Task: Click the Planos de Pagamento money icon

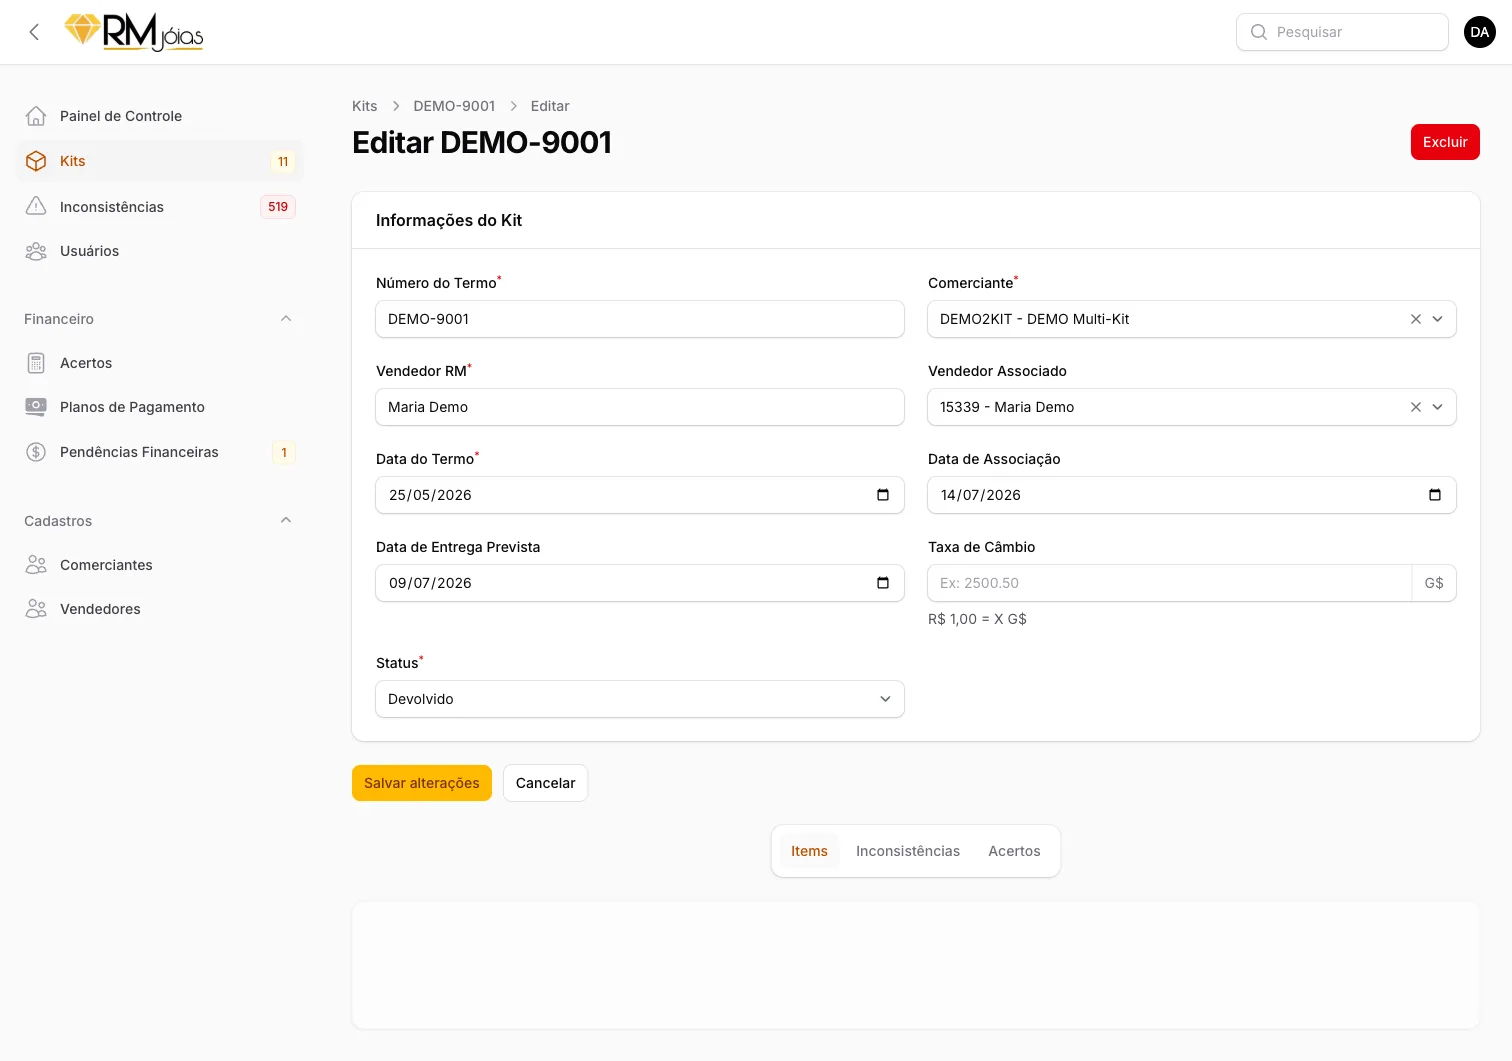Action: (36, 407)
